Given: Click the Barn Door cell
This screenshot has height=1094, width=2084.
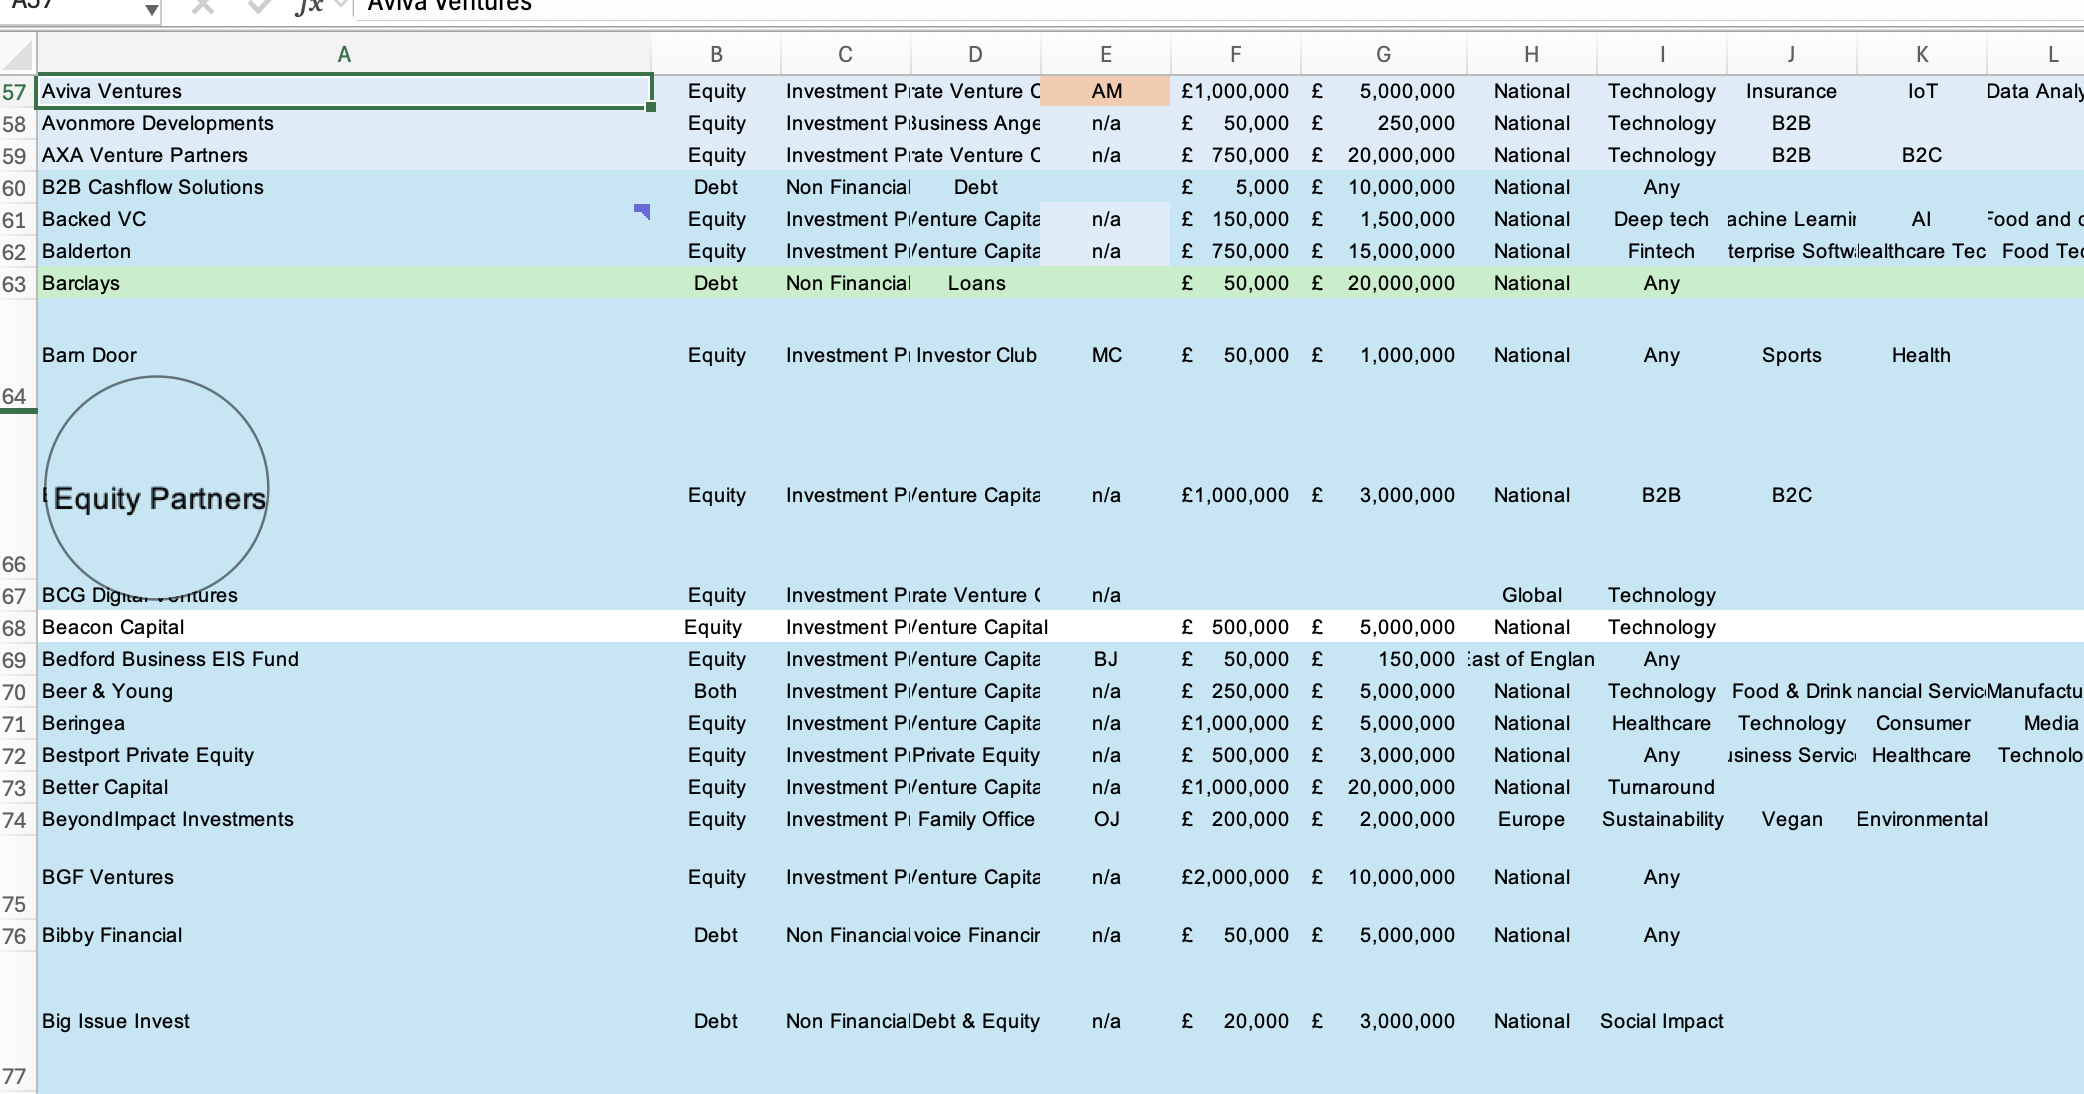Looking at the screenshot, I should (x=344, y=355).
